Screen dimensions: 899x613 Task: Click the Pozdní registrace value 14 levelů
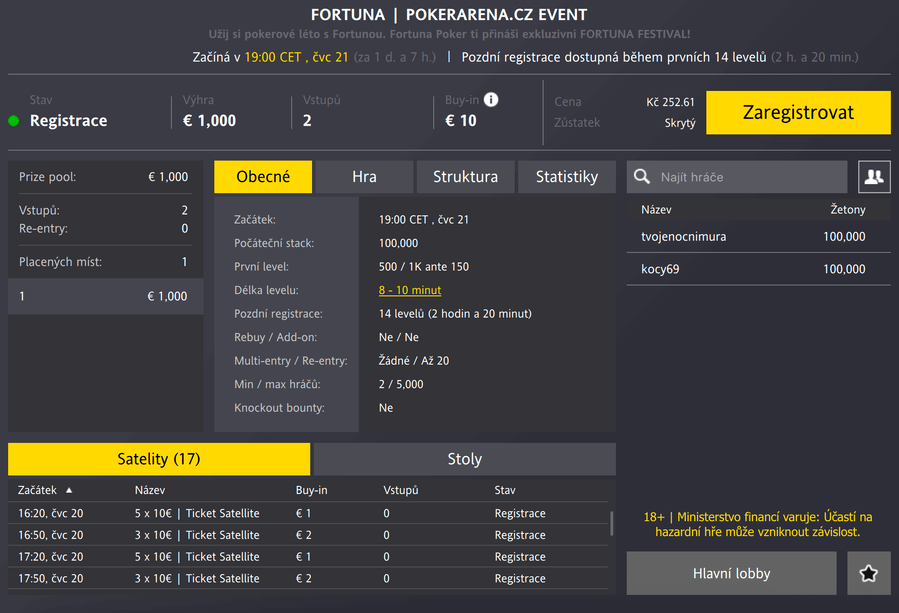pos(455,314)
